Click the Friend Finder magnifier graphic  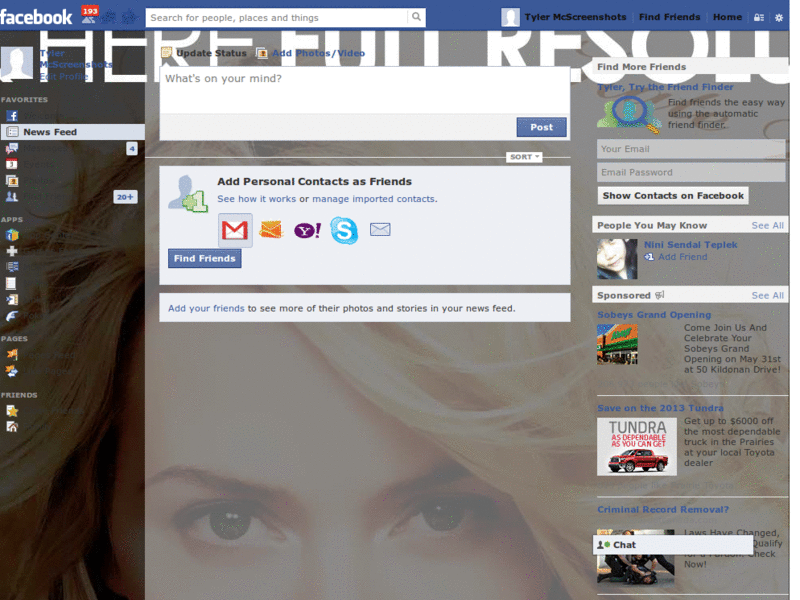point(629,115)
